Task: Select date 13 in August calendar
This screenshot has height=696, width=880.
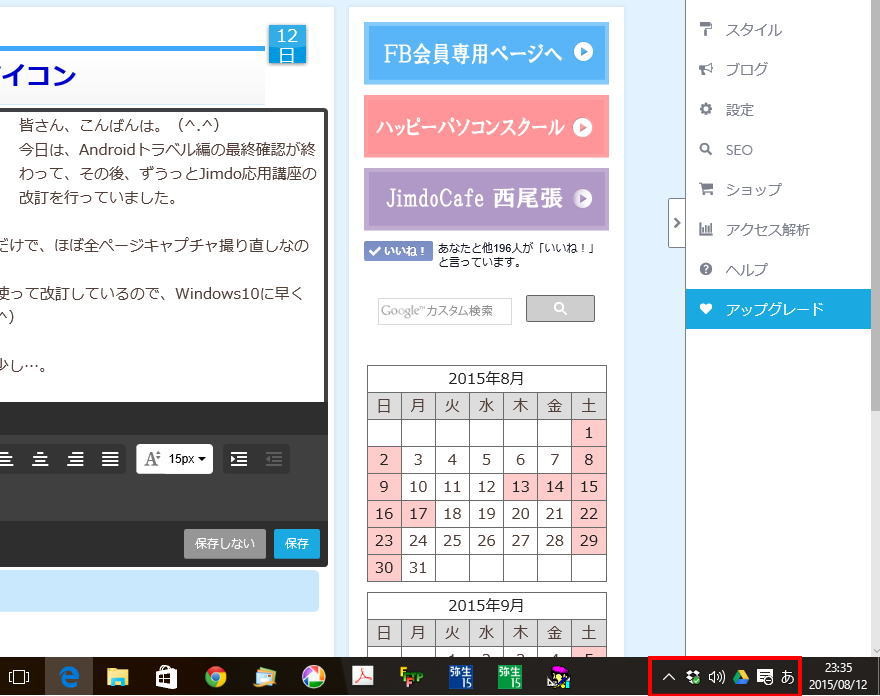Action: tap(520, 487)
